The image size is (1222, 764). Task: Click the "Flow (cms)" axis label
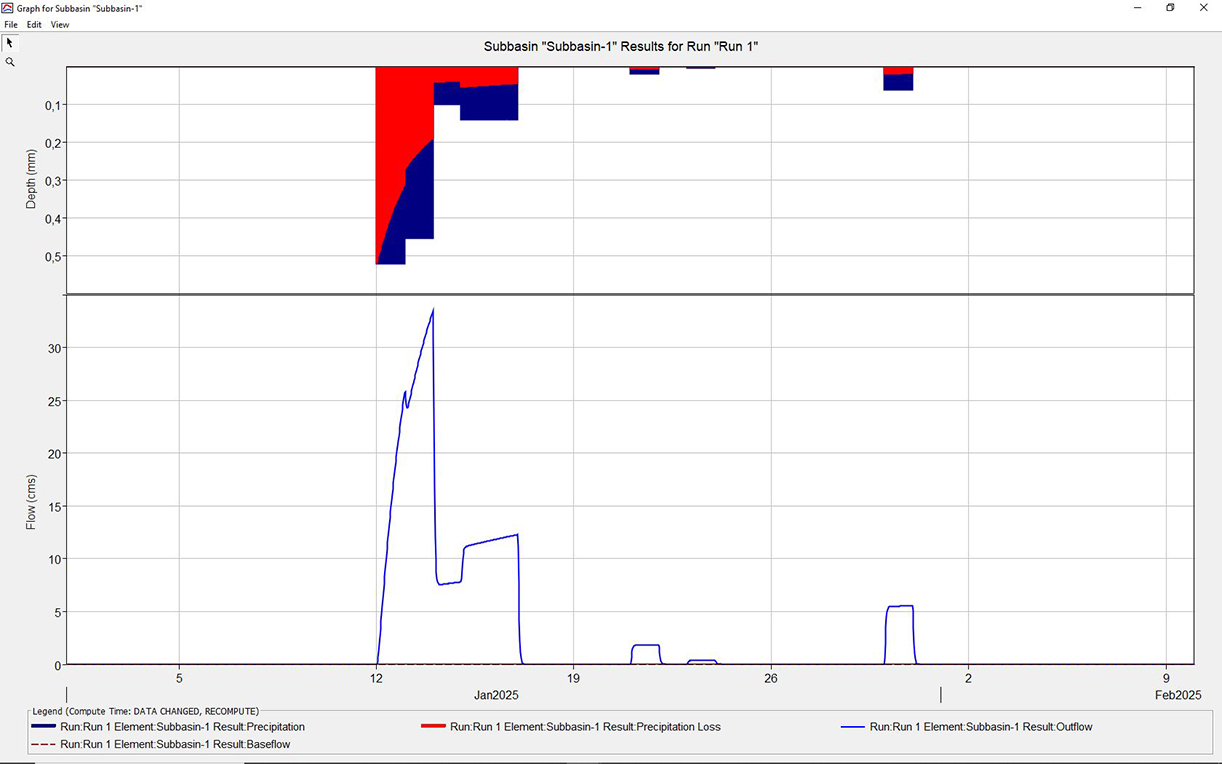pos(32,500)
